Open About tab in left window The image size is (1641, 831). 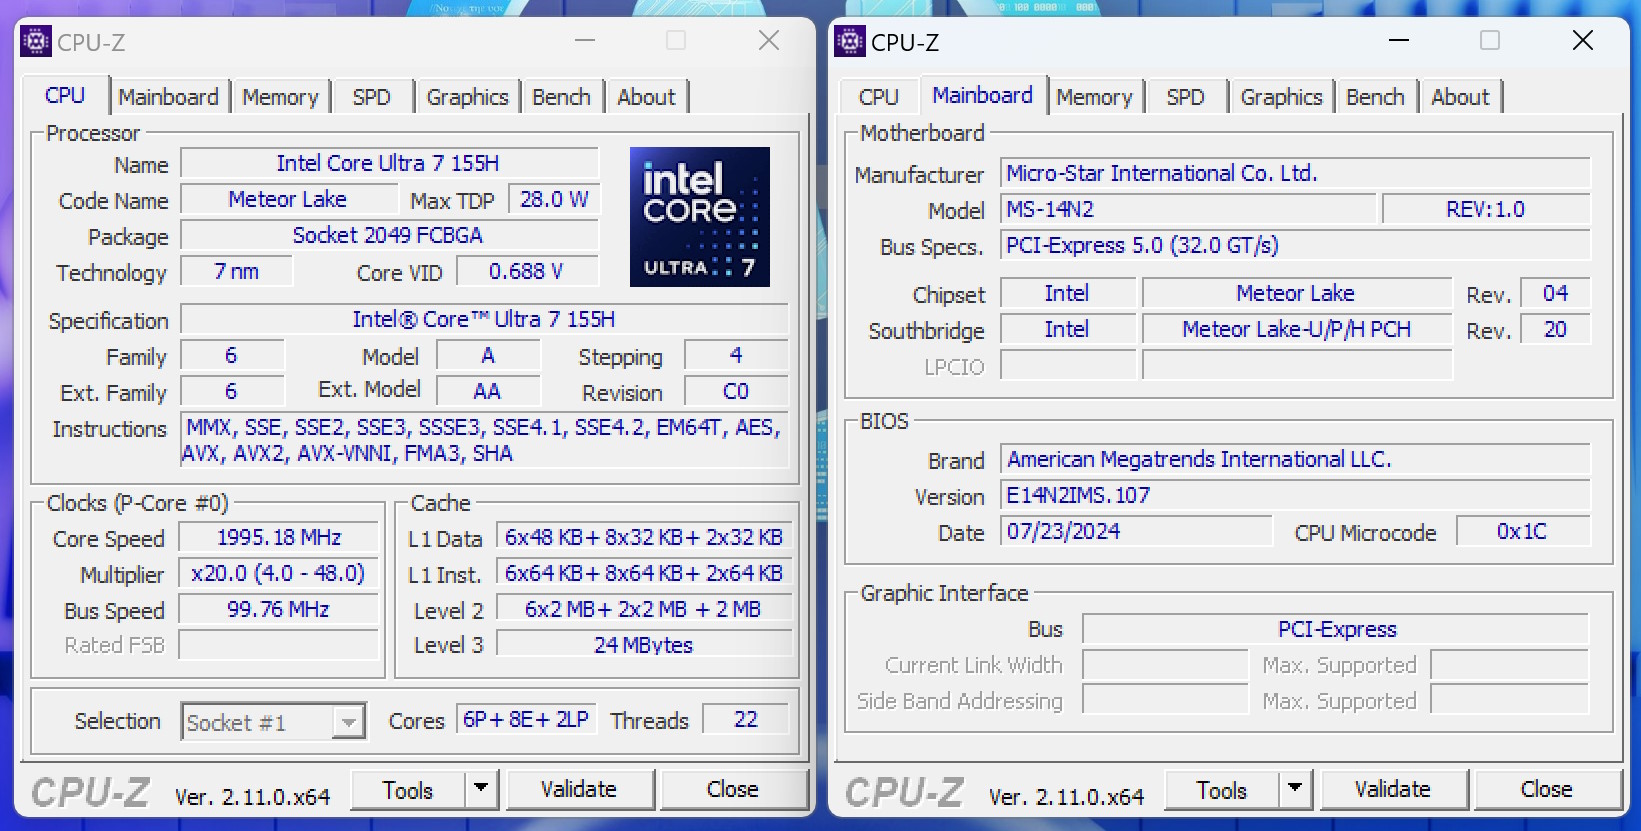click(646, 97)
